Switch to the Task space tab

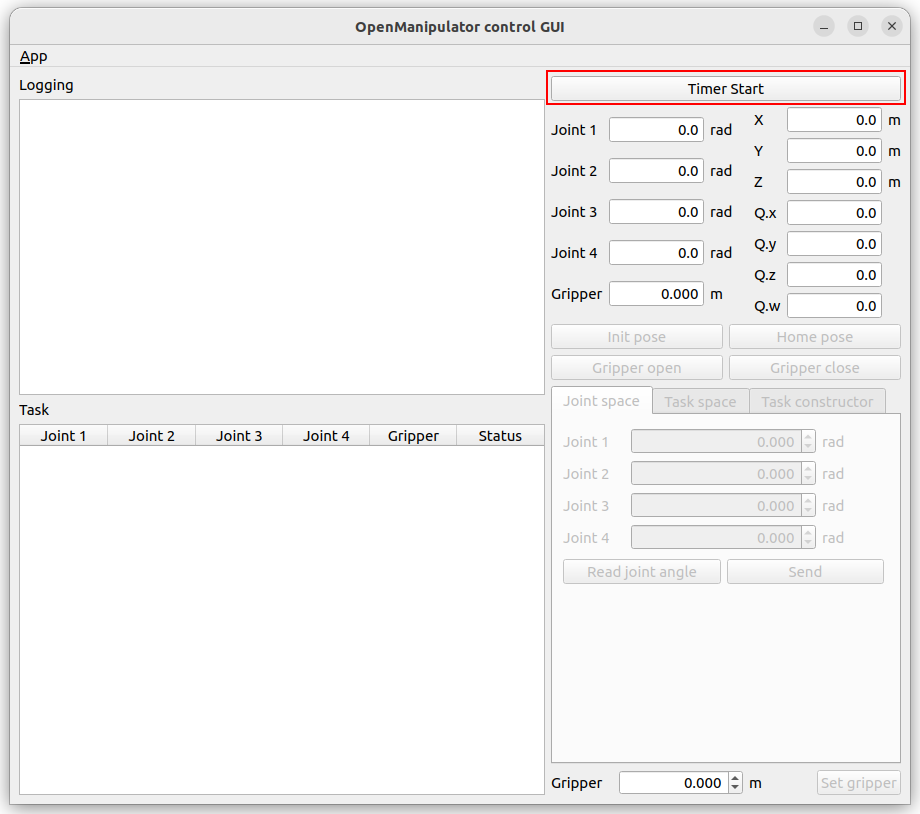click(700, 401)
